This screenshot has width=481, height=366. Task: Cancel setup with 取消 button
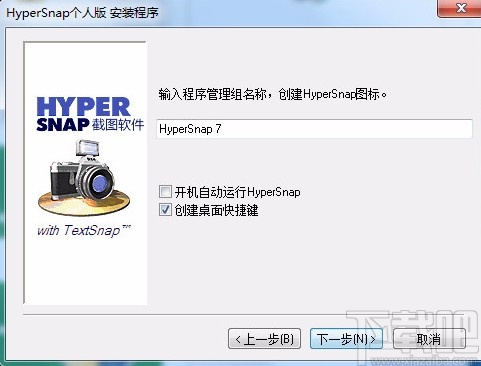(x=429, y=339)
